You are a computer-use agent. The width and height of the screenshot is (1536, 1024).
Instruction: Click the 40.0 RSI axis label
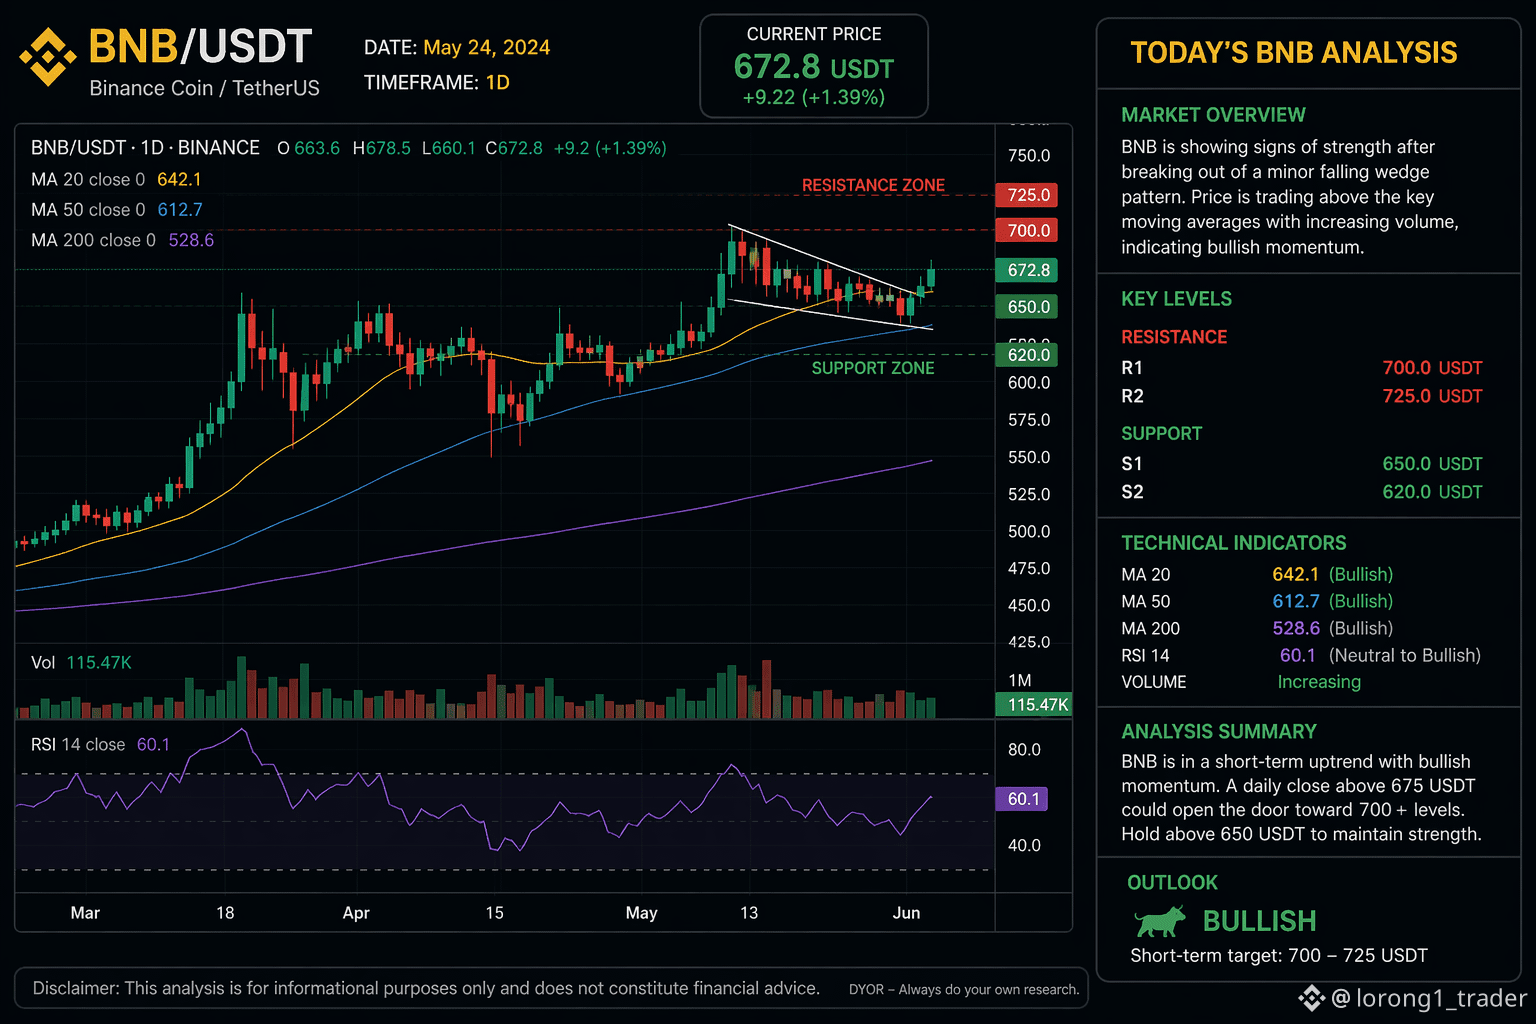[x=1024, y=846]
